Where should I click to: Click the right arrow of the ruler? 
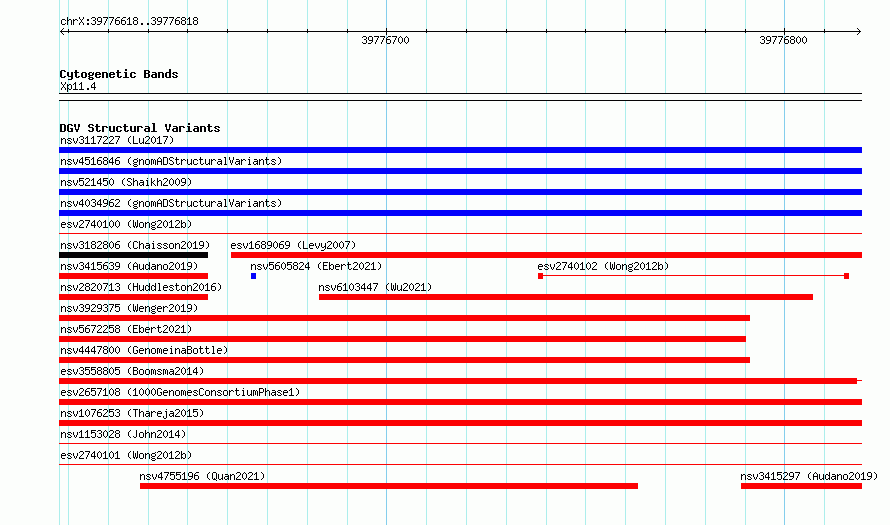pos(858,32)
